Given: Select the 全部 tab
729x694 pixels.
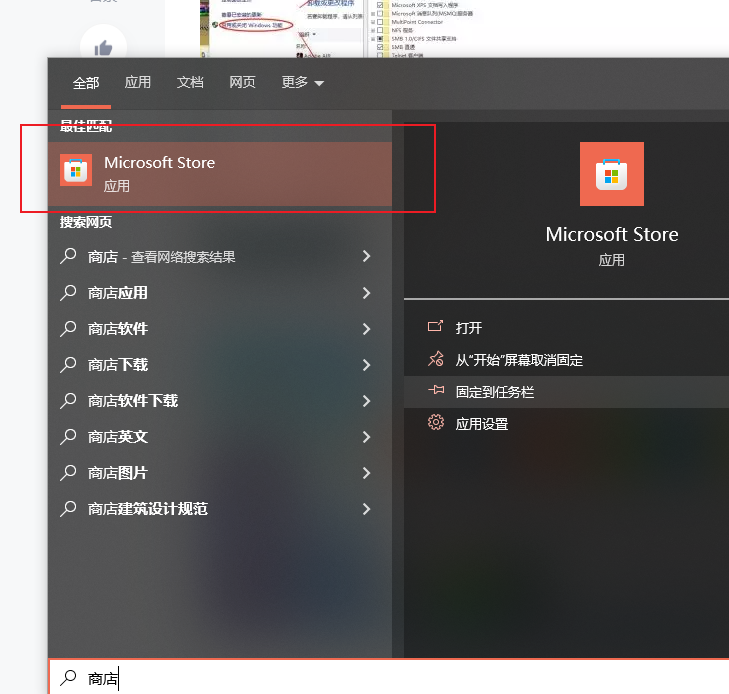Looking at the screenshot, I should pyautogui.click(x=86, y=83).
